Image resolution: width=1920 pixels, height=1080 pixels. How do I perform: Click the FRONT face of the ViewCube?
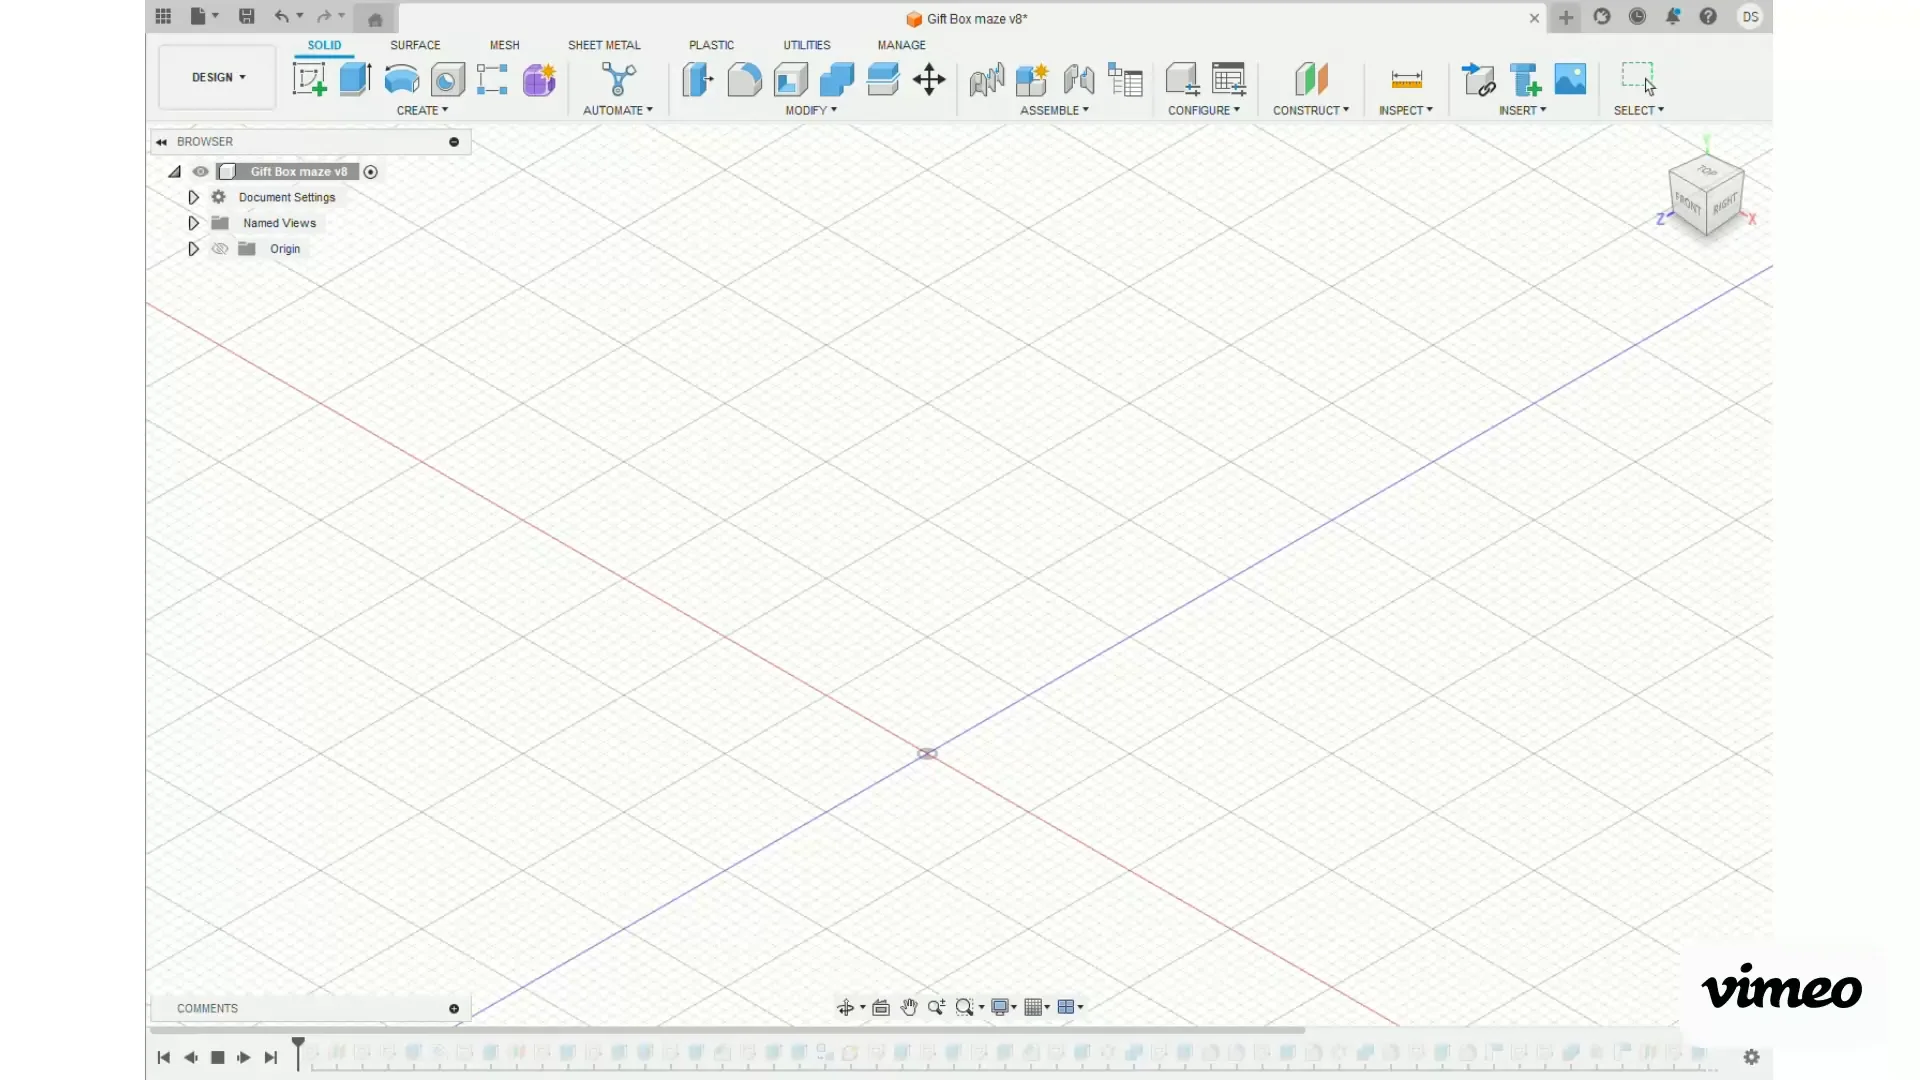coord(1688,200)
